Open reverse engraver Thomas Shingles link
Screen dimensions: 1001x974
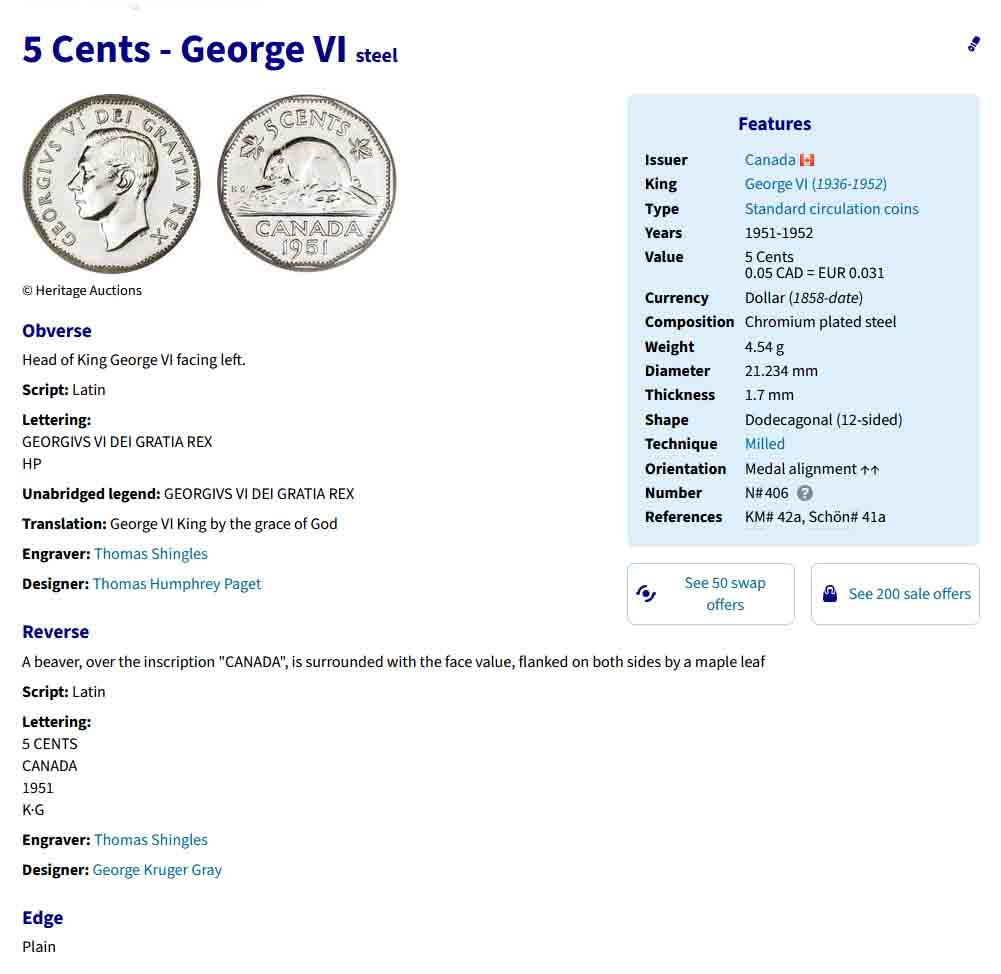click(151, 840)
